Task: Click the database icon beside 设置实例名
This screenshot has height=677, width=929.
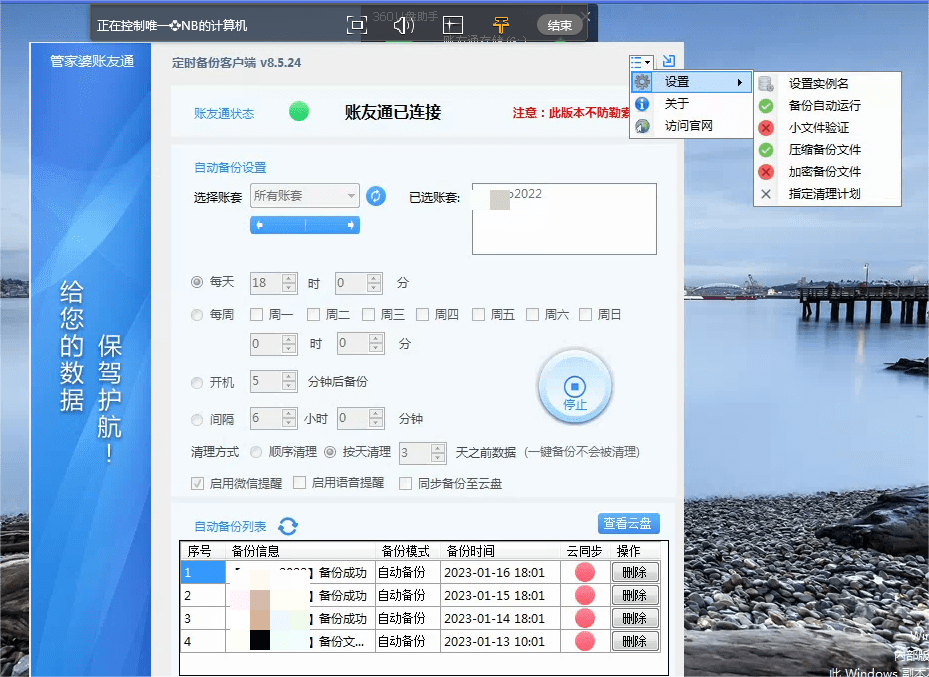Action: (x=766, y=84)
